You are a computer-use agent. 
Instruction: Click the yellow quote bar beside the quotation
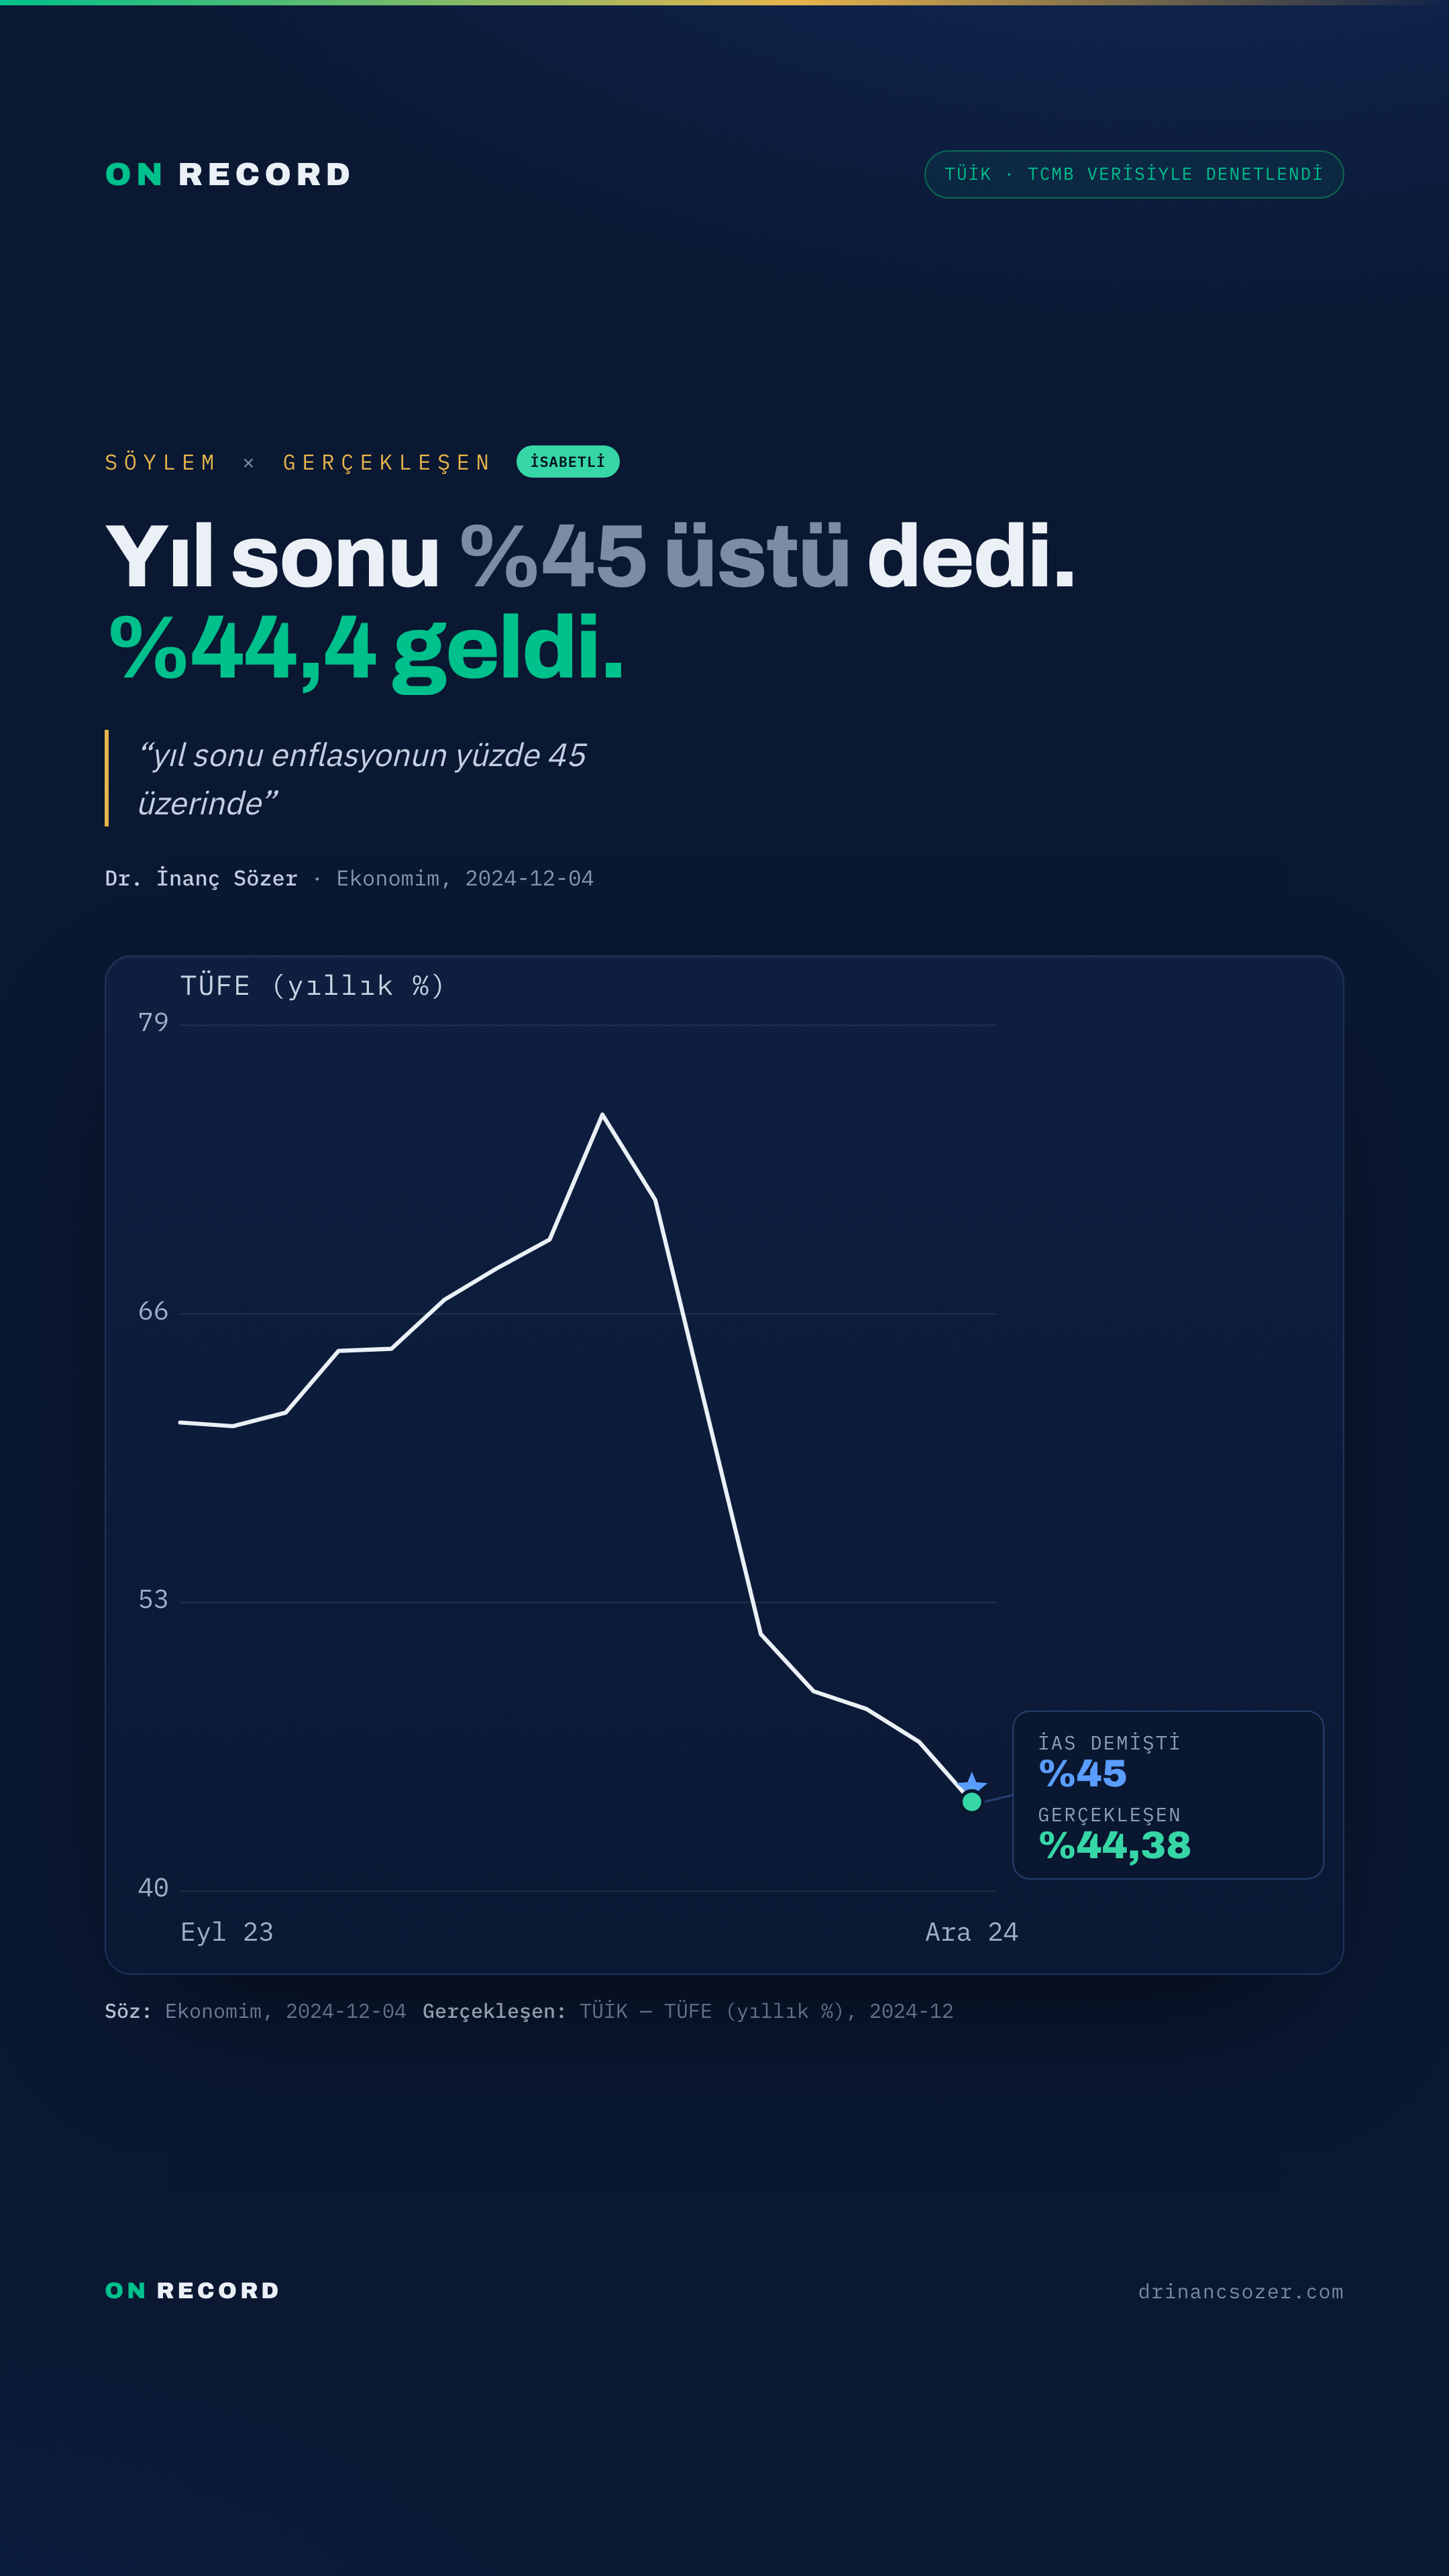point(107,778)
